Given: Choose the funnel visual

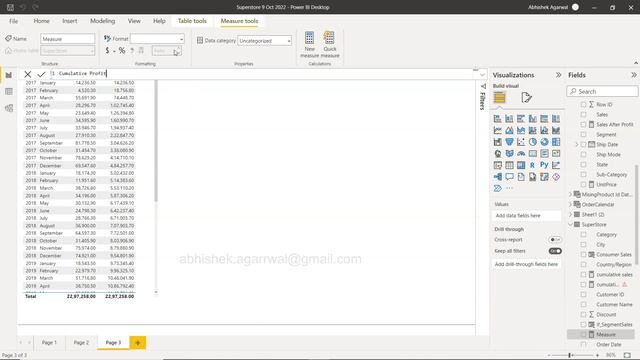Looking at the screenshot, I should (509, 142).
